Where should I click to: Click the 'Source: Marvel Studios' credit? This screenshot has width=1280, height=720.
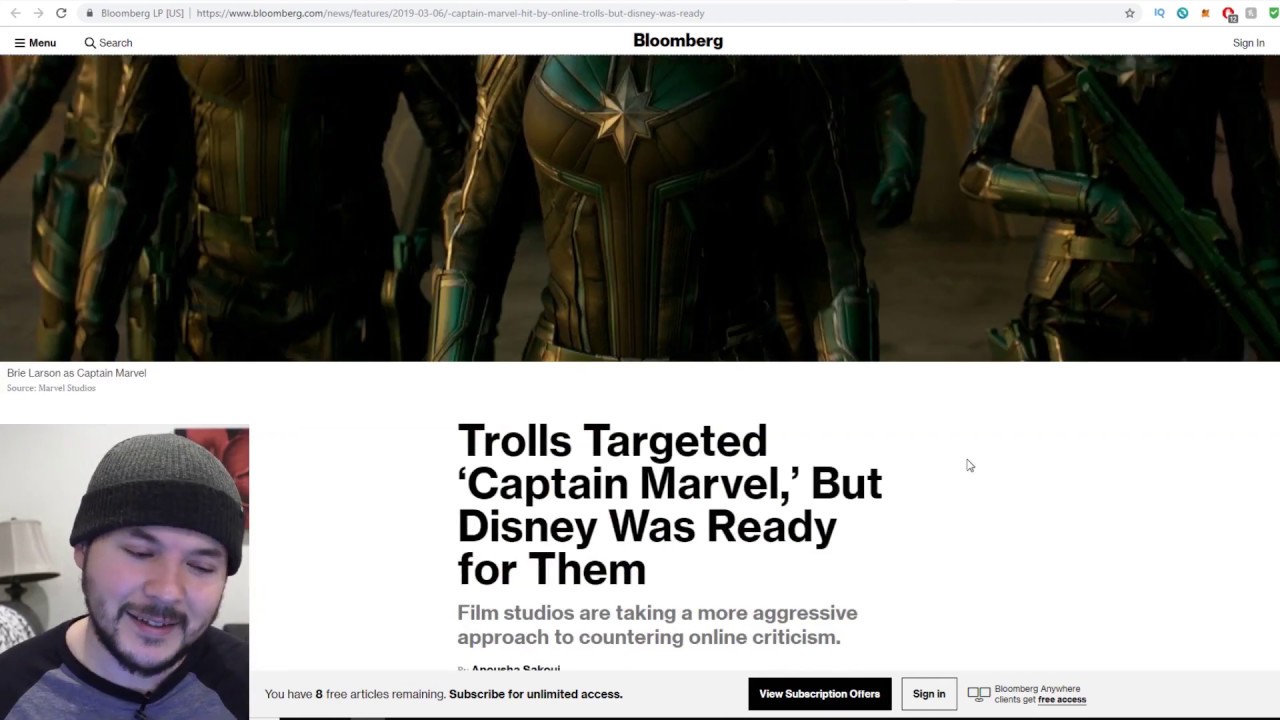coord(51,388)
